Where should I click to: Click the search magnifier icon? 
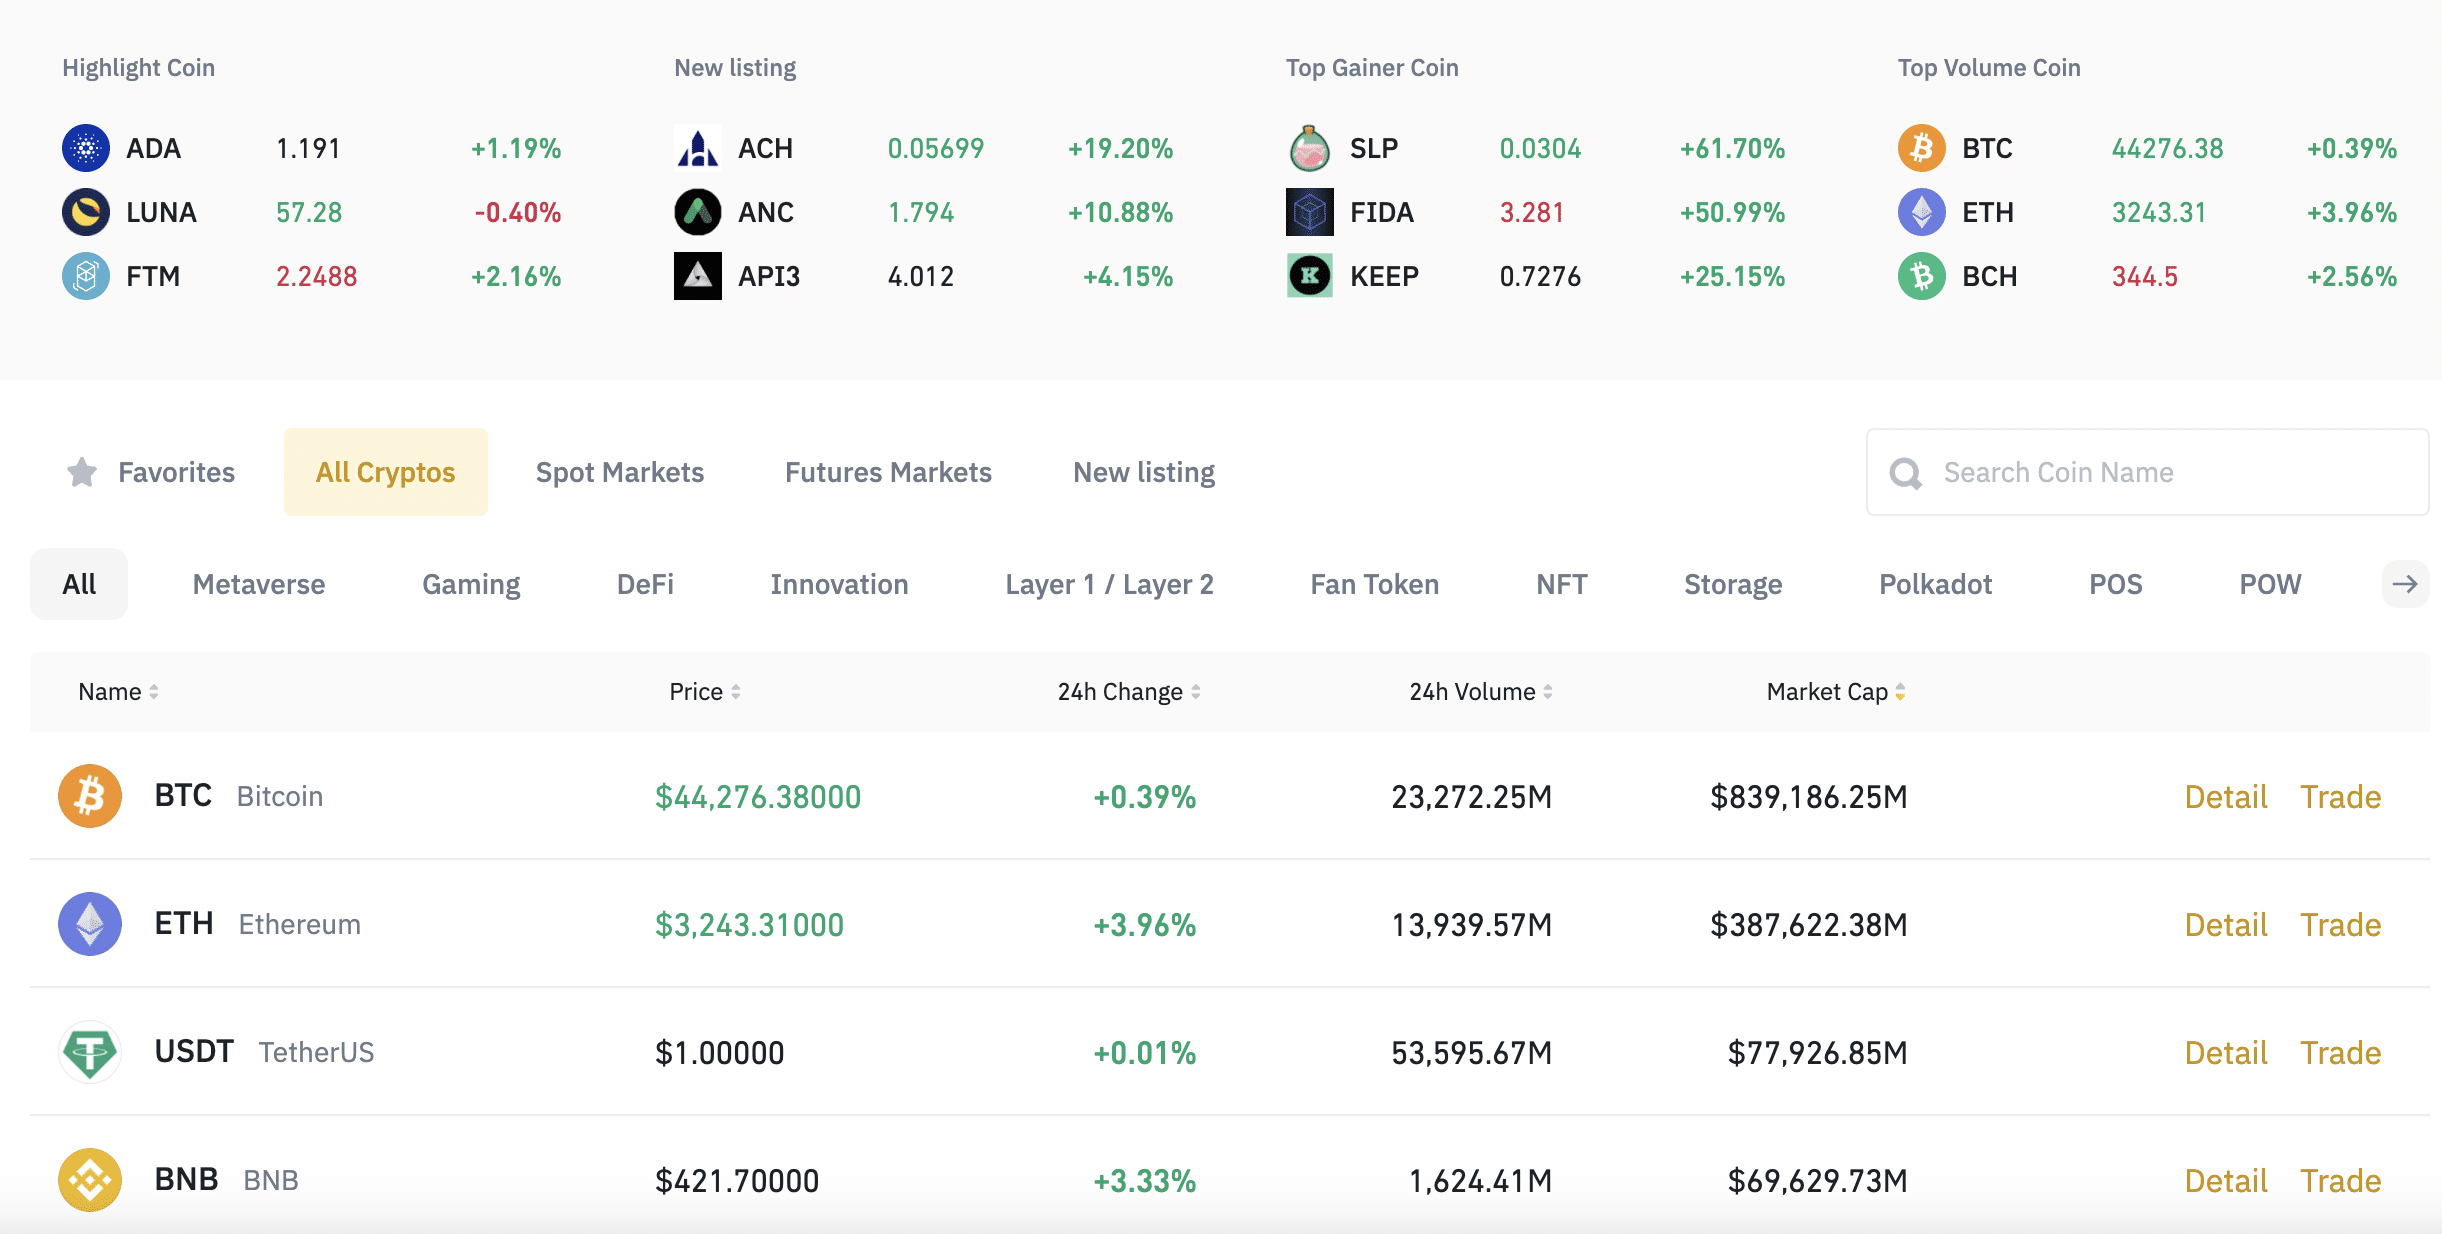[1906, 473]
